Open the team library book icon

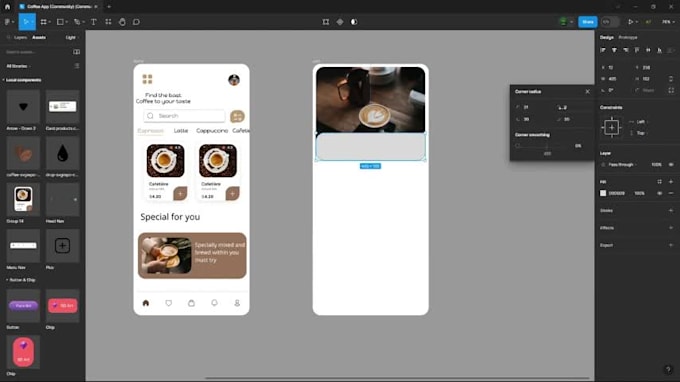tap(76, 52)
